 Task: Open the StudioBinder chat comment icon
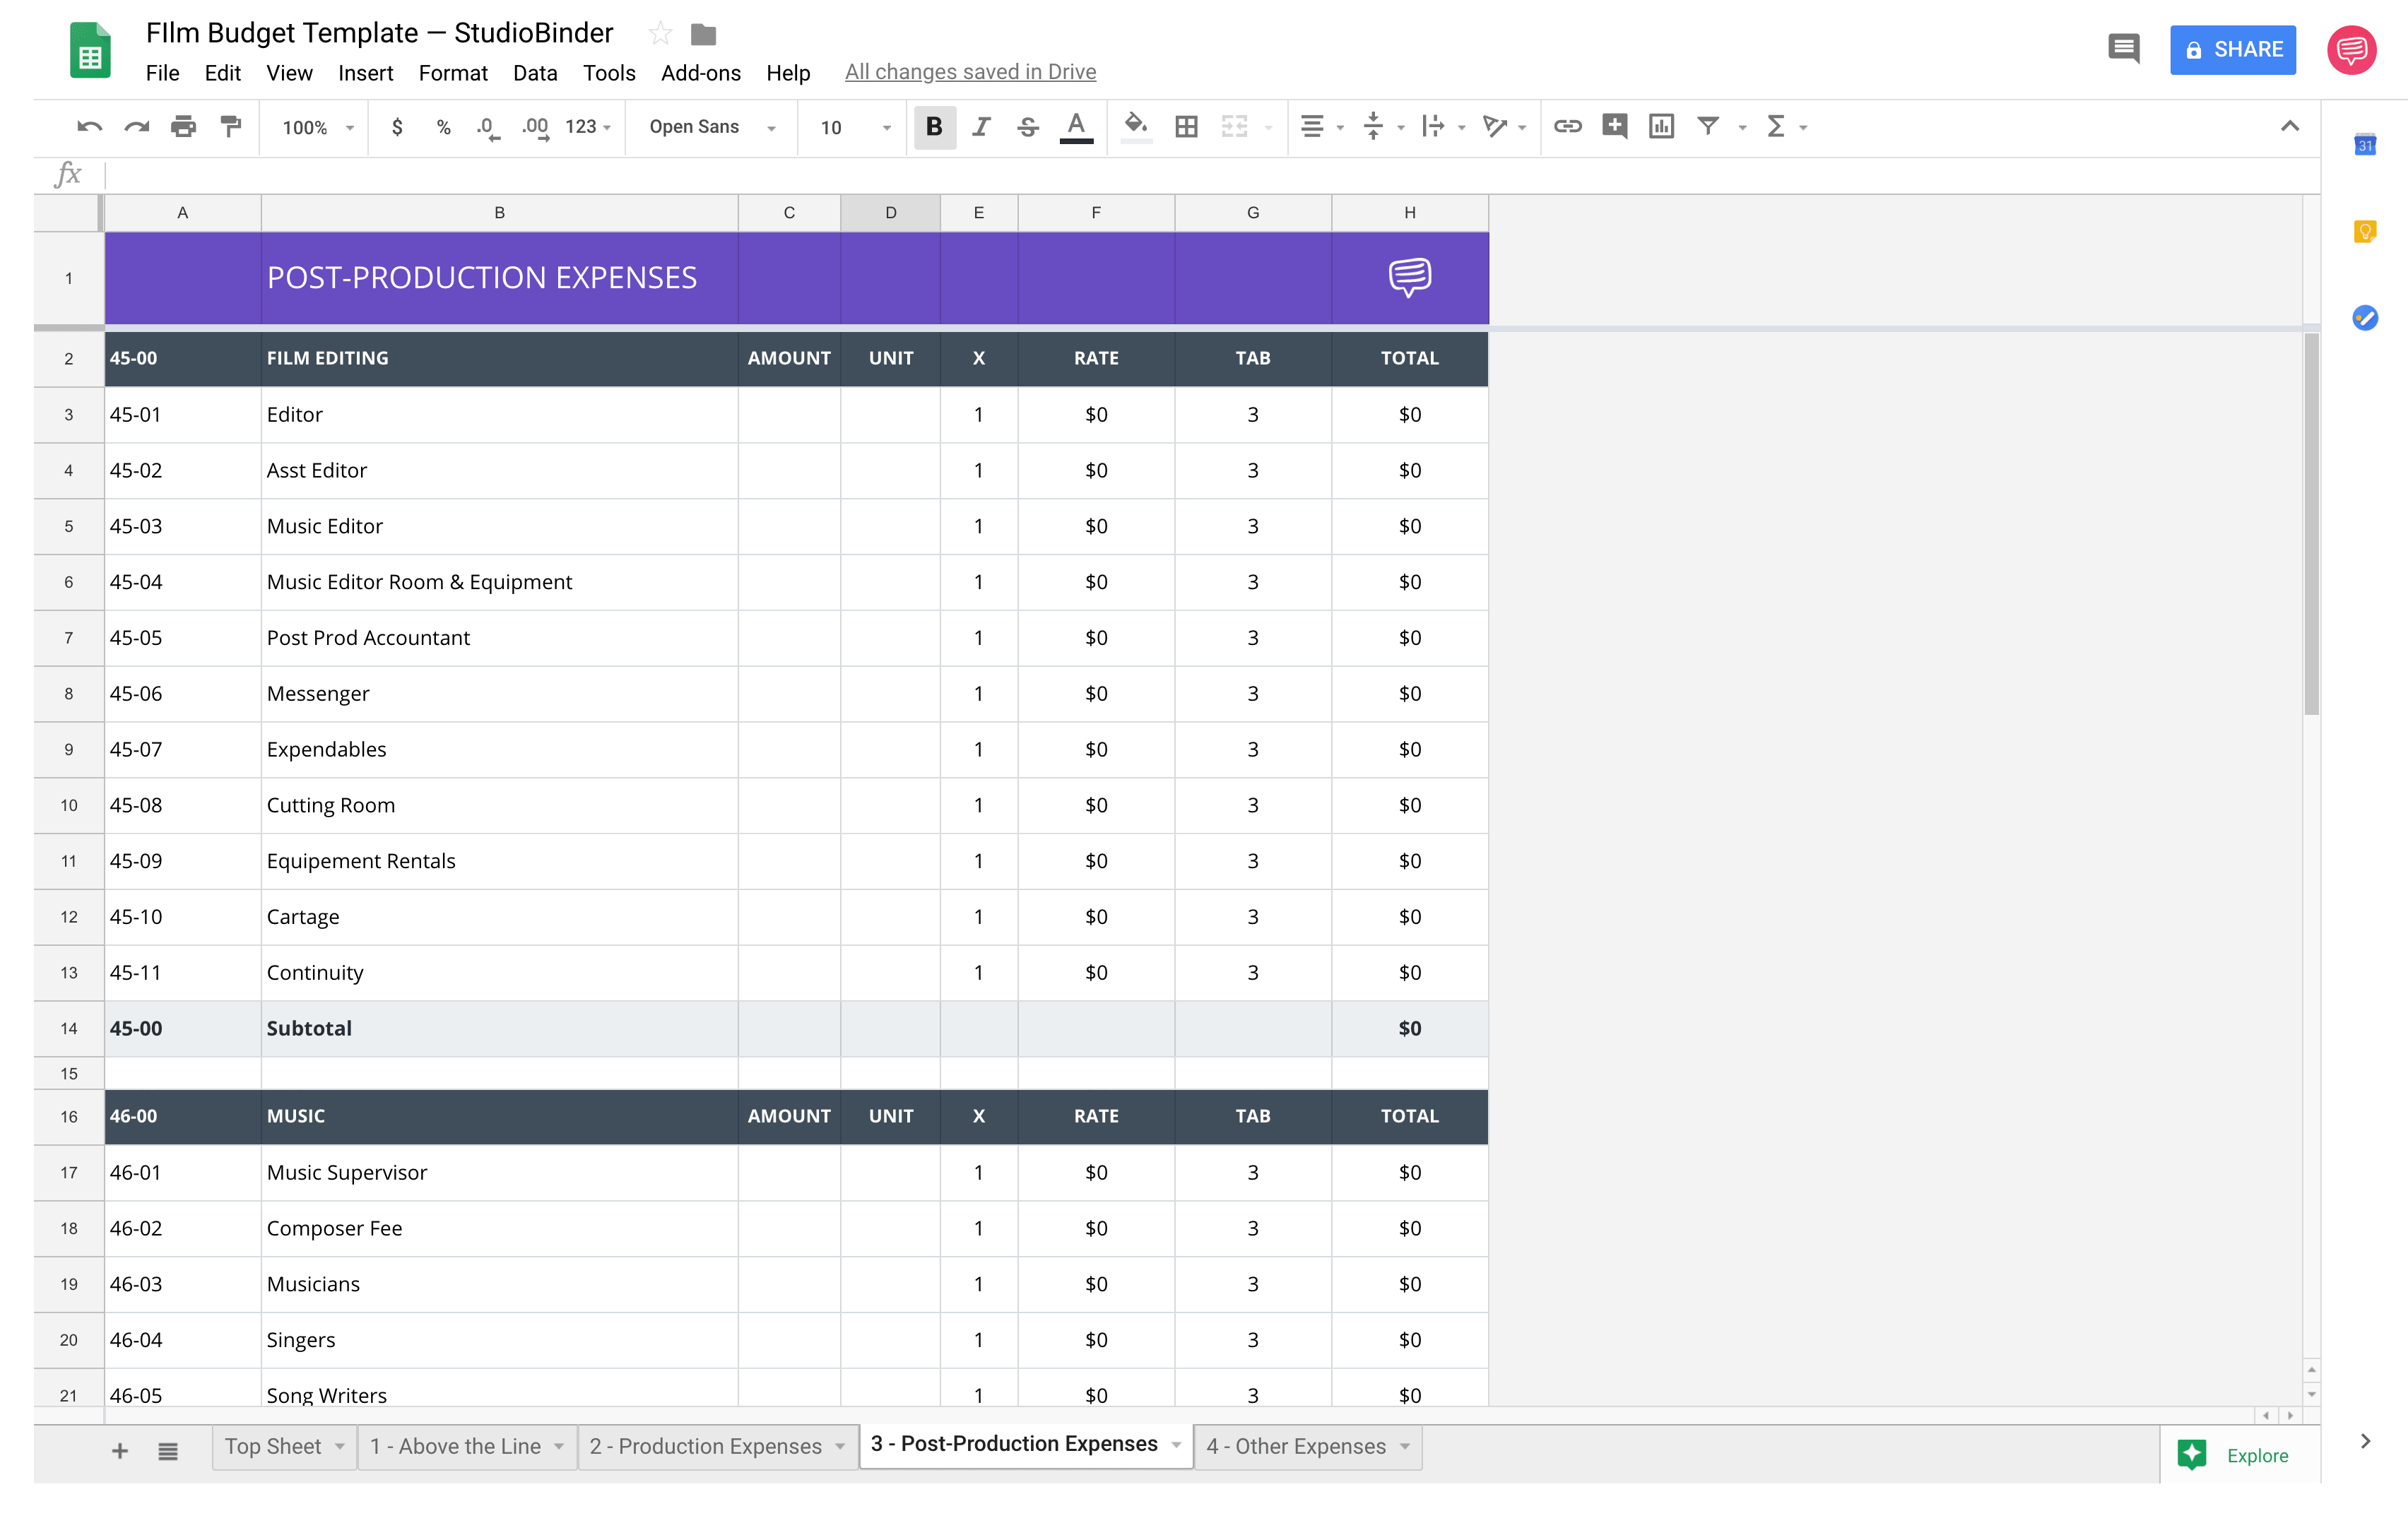(x=1410, y=277)
